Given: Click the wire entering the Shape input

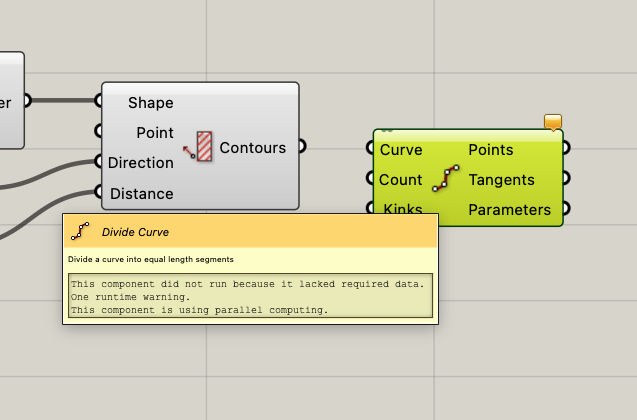Looking at the screenshot, I should [x=63, y=100].
